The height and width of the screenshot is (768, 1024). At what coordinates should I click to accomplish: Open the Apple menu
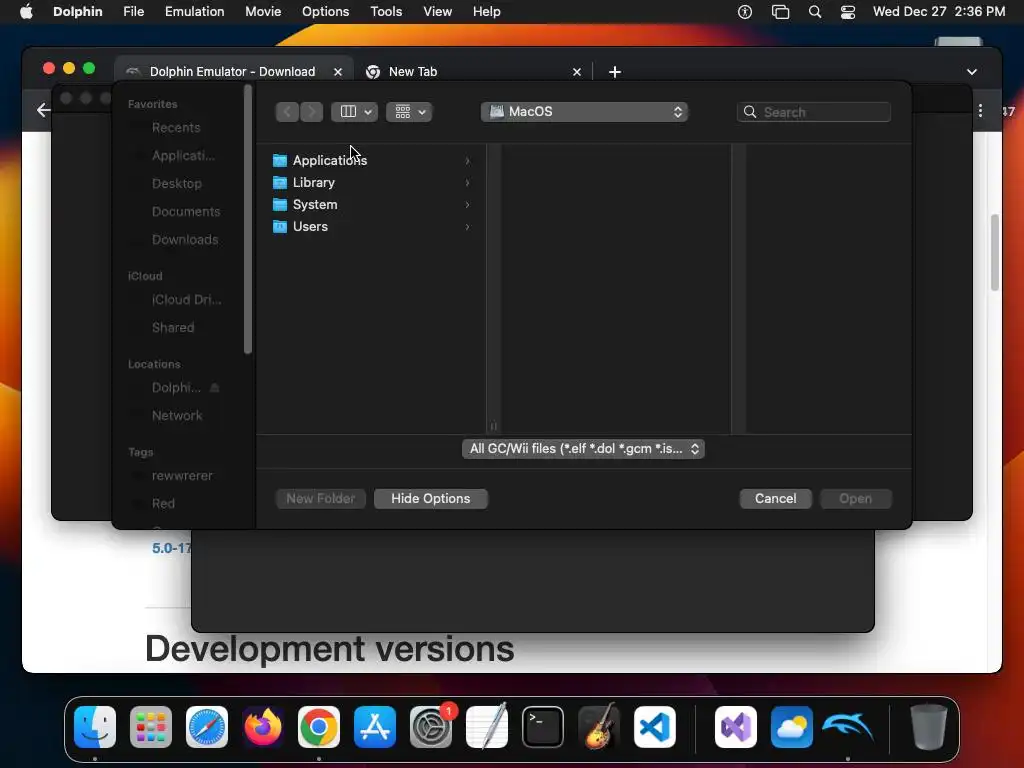coord(26,12)
